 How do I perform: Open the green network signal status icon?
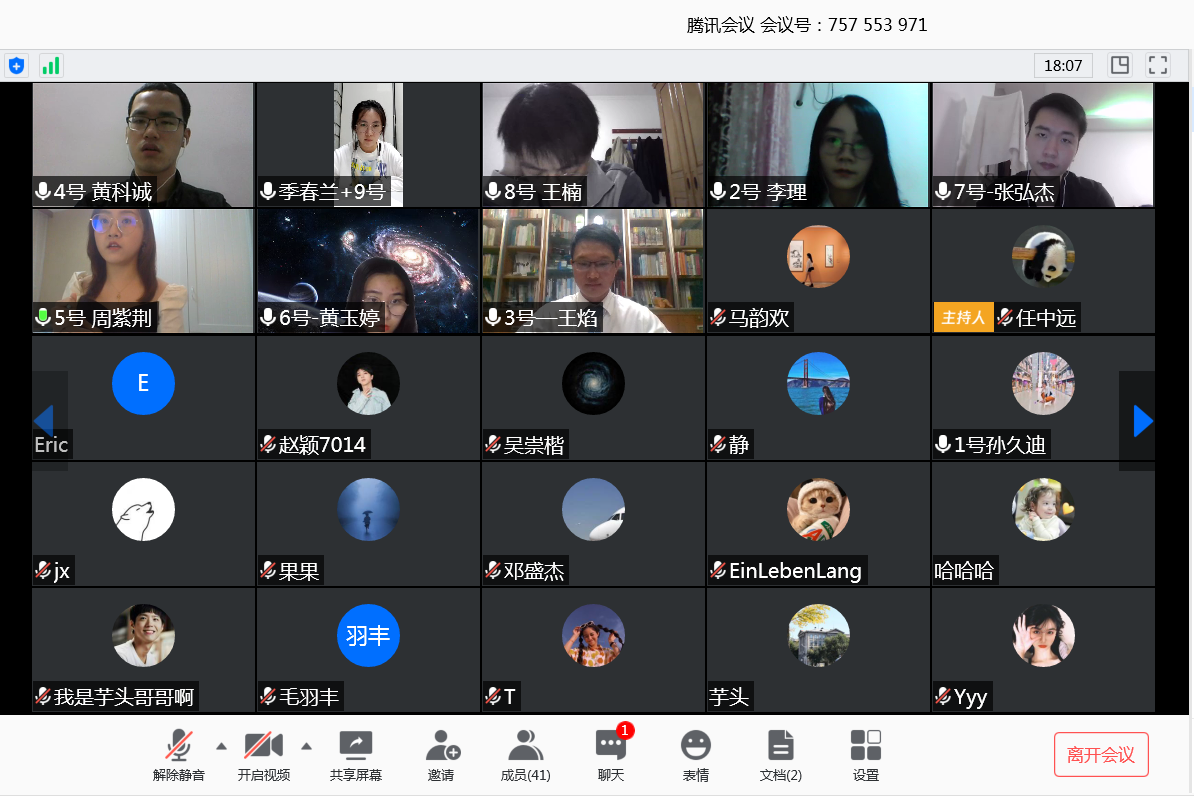[x=51, y=66]
